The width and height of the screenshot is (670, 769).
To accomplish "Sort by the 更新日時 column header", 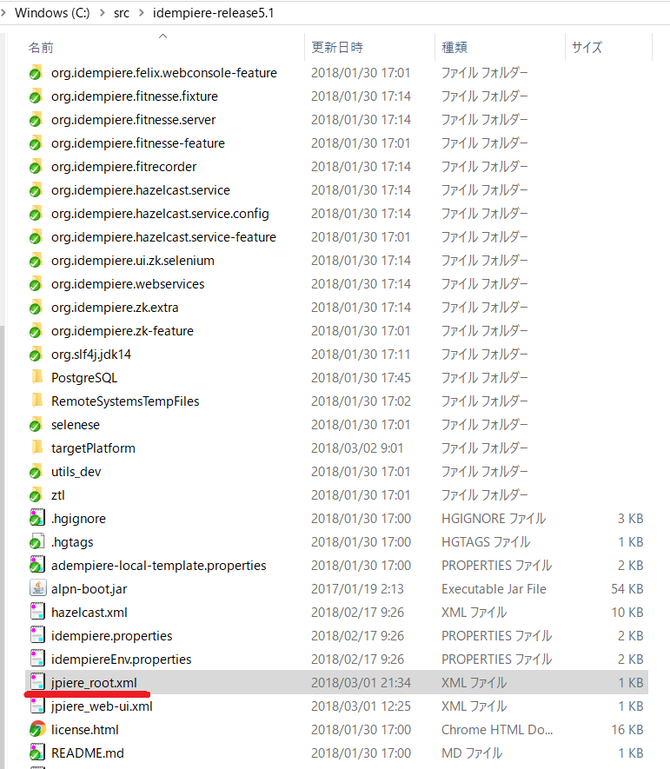I will pos(337,48).
